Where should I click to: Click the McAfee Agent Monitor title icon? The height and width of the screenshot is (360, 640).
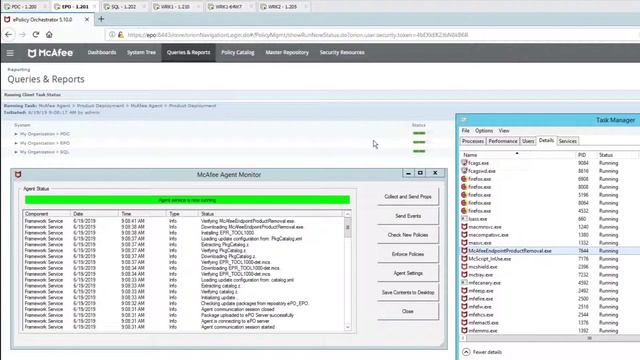pyautogui.click(x=18, y=174)
